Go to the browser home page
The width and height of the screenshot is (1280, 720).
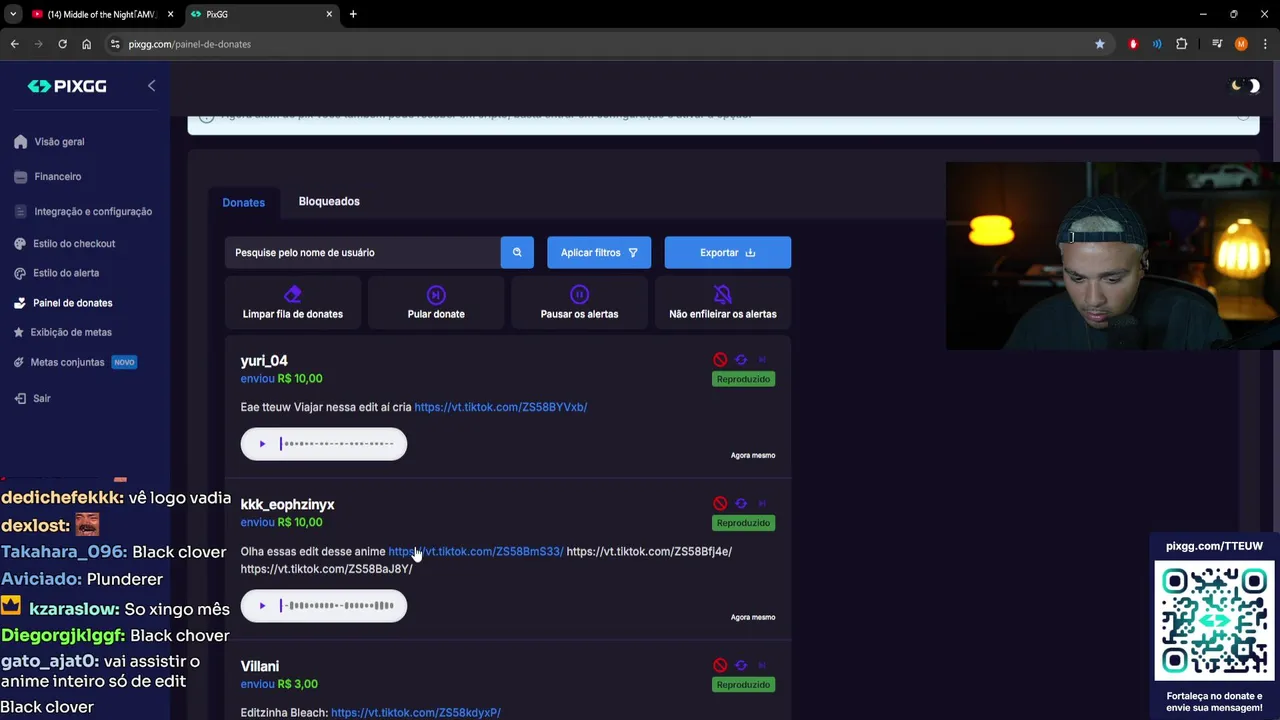86,44
